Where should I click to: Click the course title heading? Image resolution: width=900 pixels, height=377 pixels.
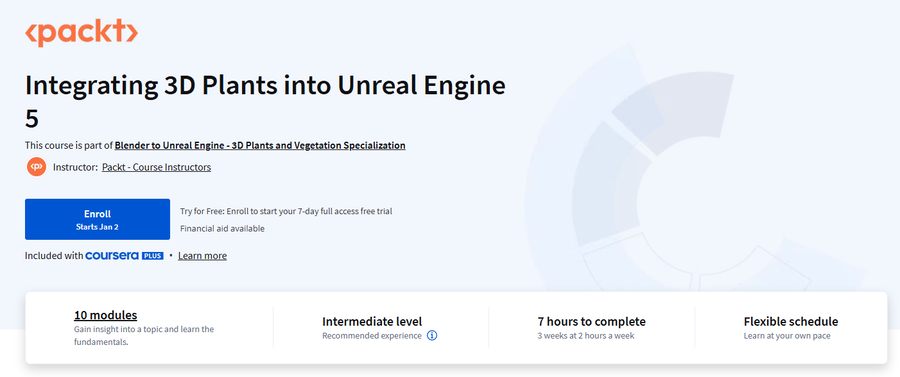click(x=265, y=102)
